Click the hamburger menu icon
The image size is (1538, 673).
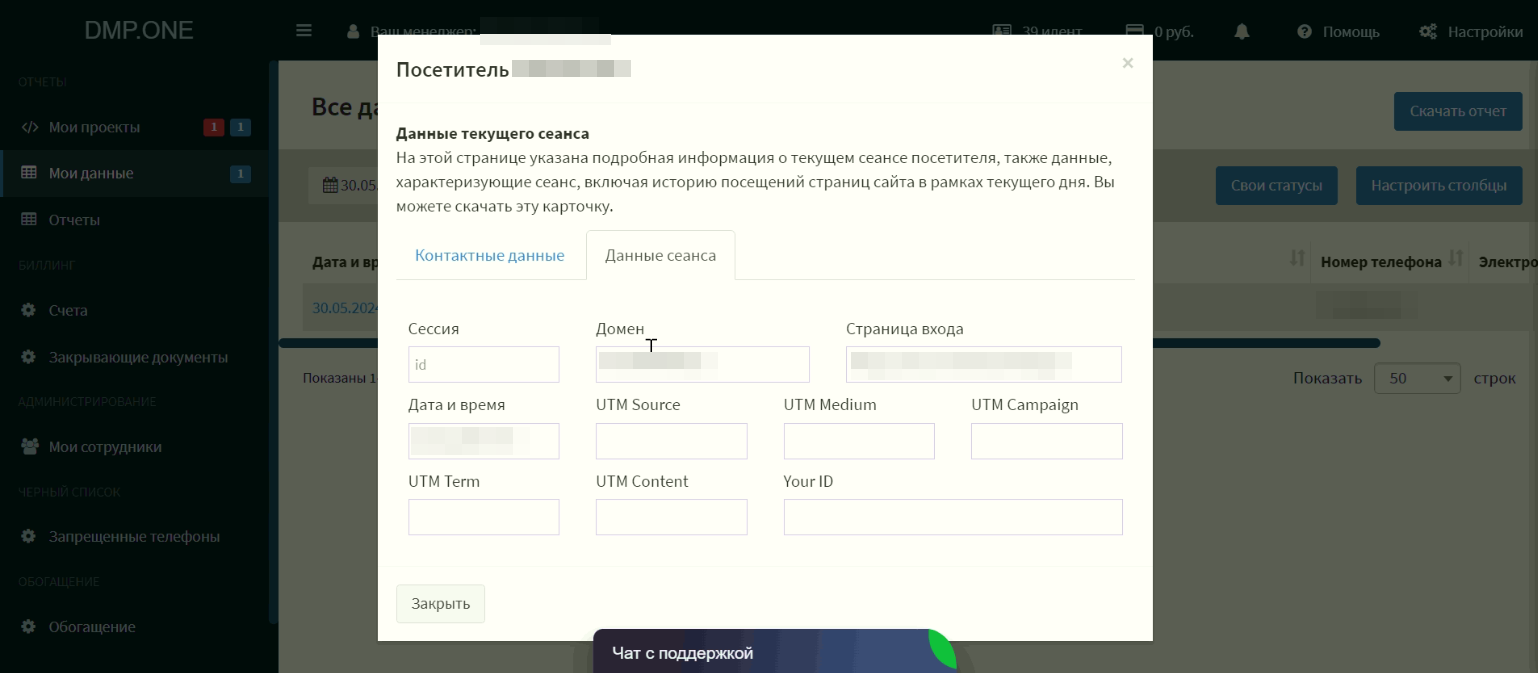[304, 31]
